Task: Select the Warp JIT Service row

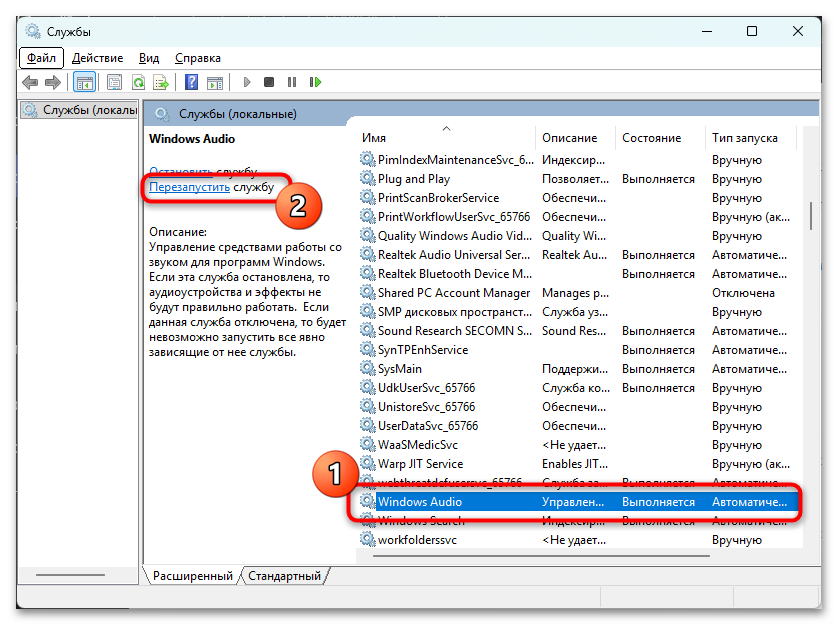Action: point(579,464)
